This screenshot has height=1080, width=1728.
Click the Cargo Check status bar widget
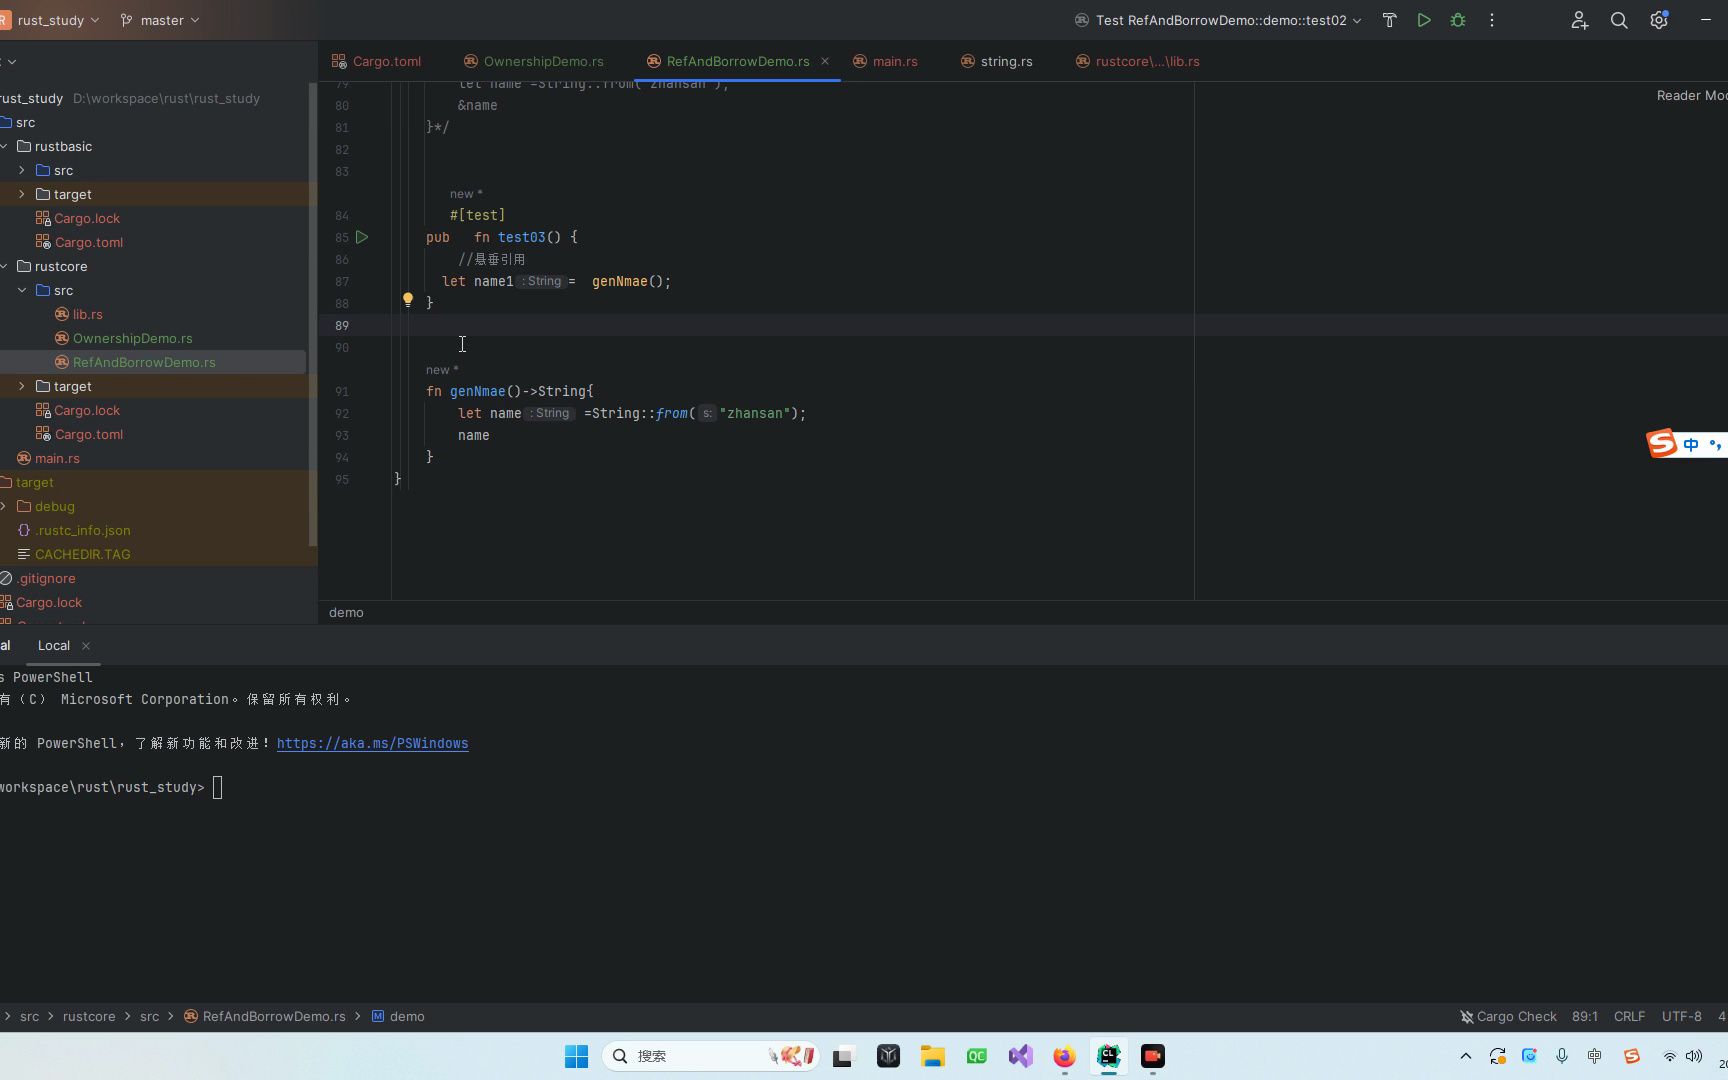1508,1016
